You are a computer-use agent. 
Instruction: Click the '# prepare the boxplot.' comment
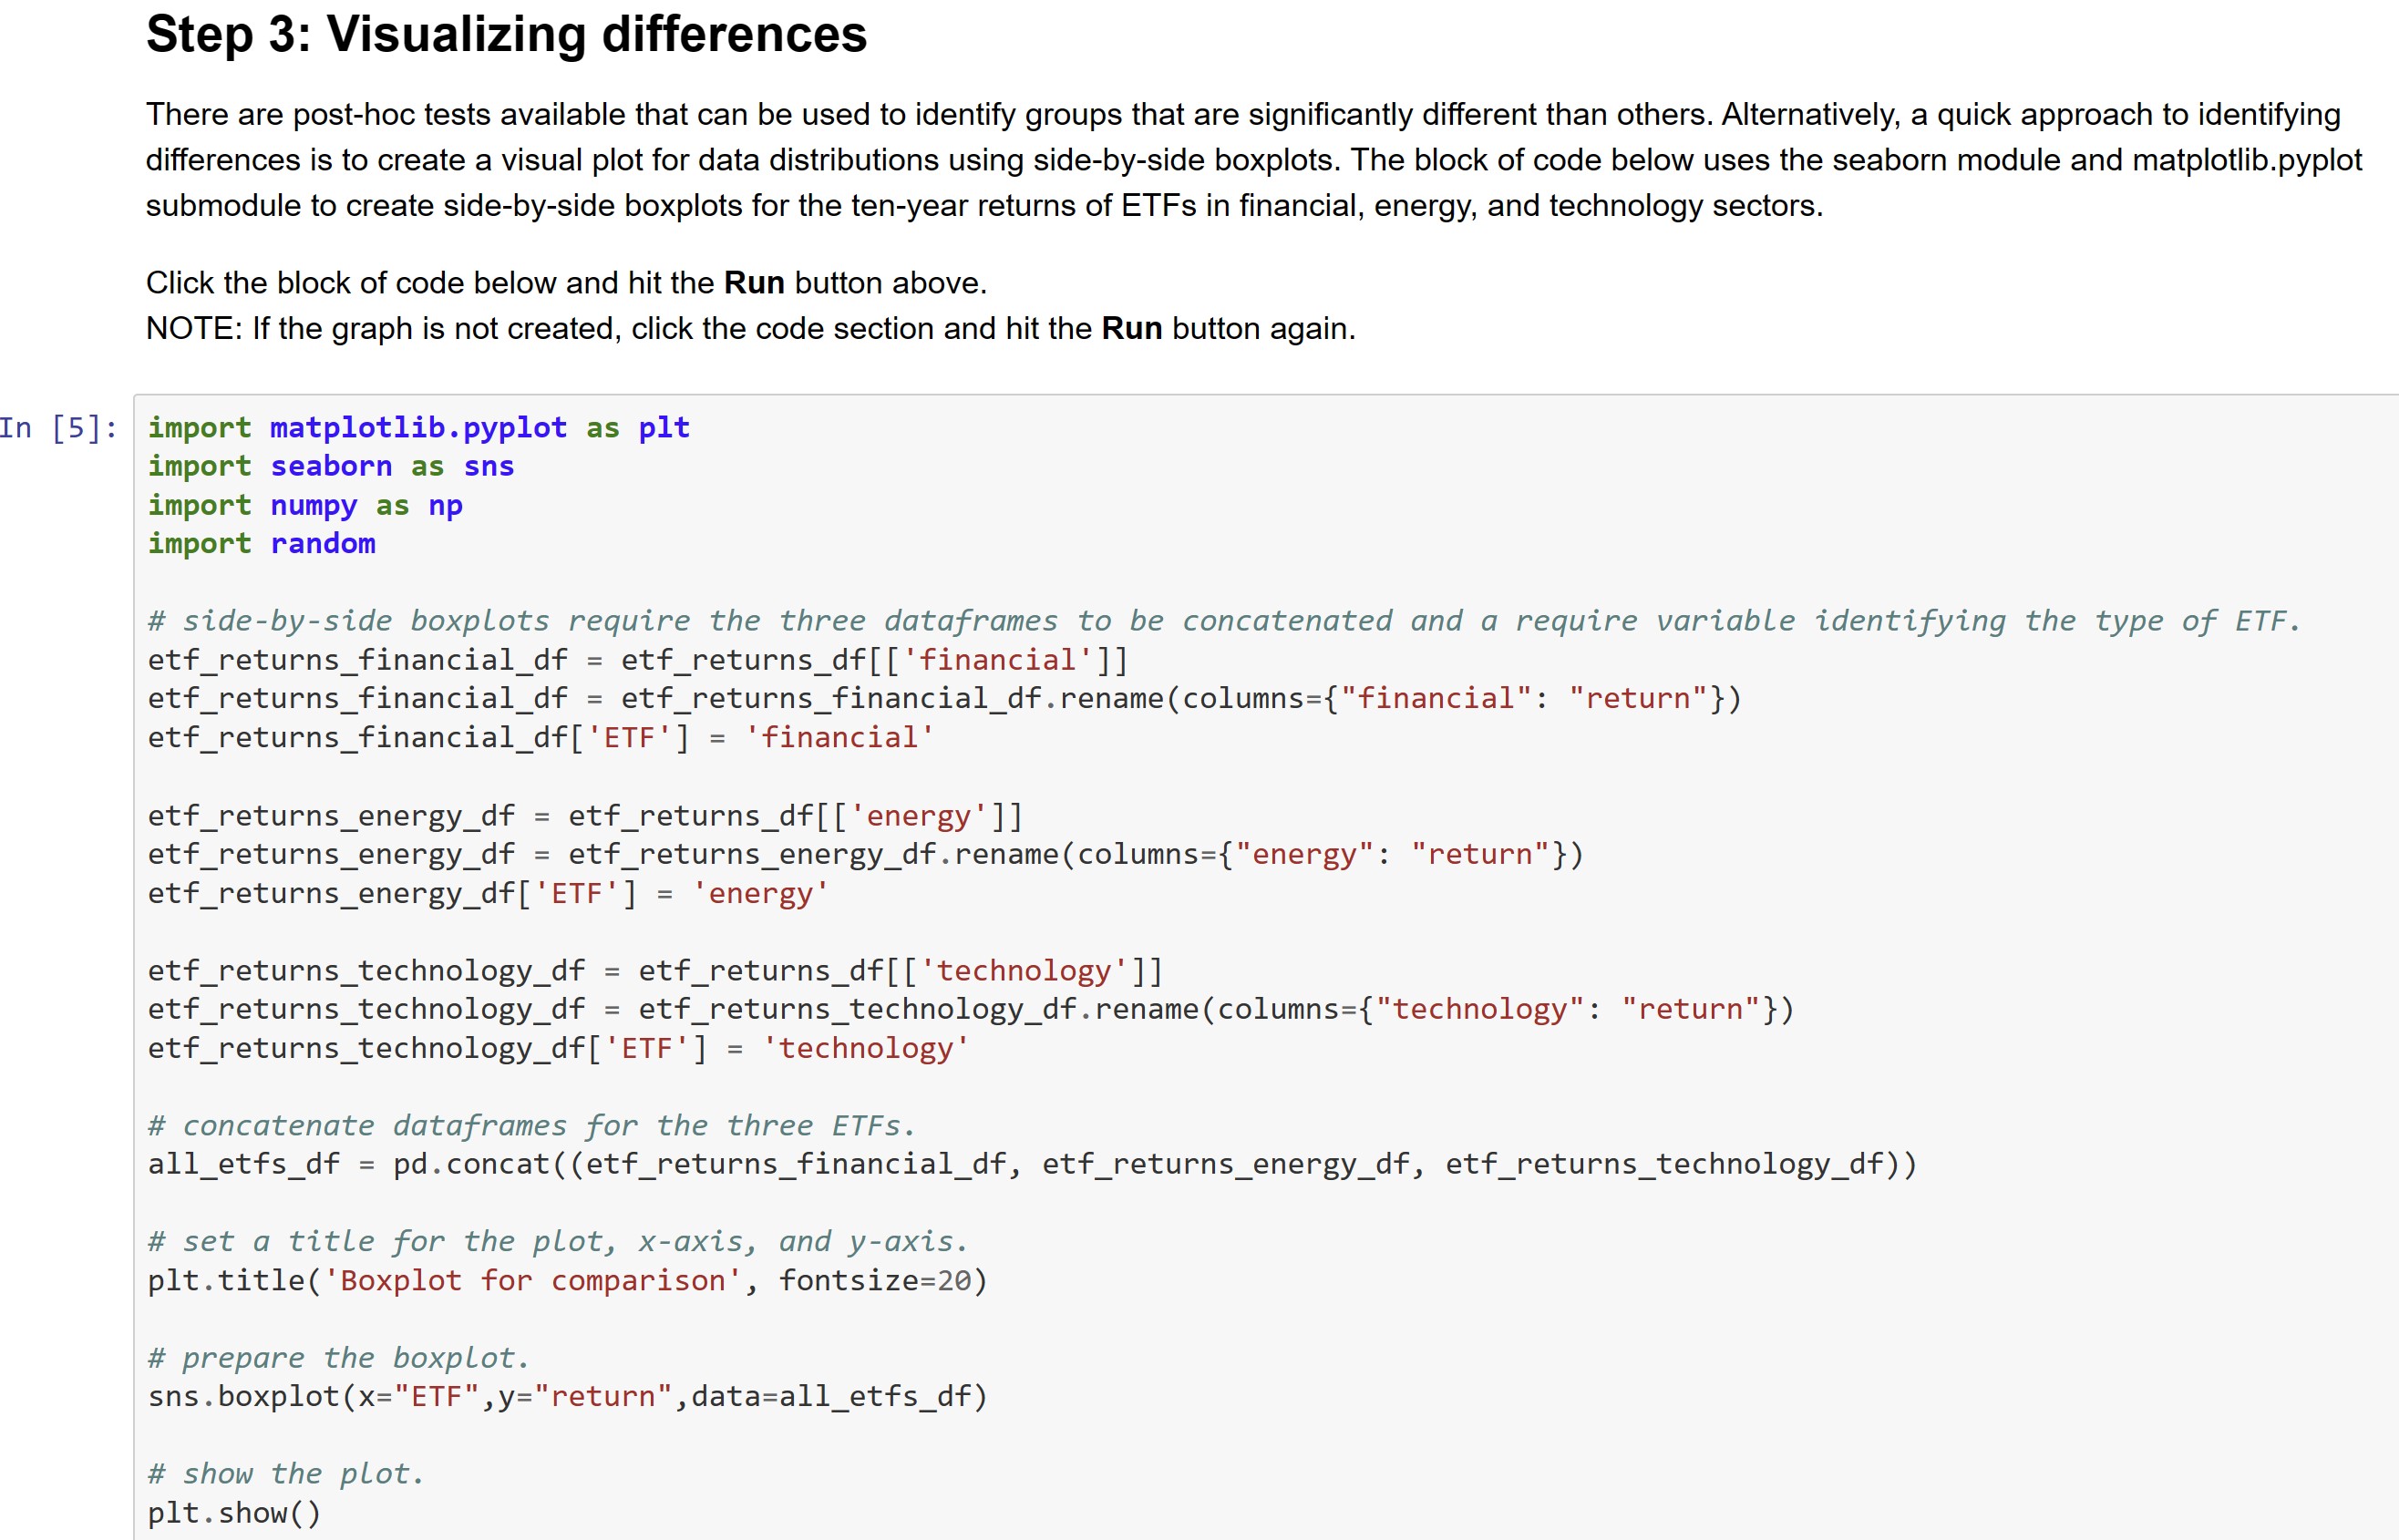(x=338, y=1358)
